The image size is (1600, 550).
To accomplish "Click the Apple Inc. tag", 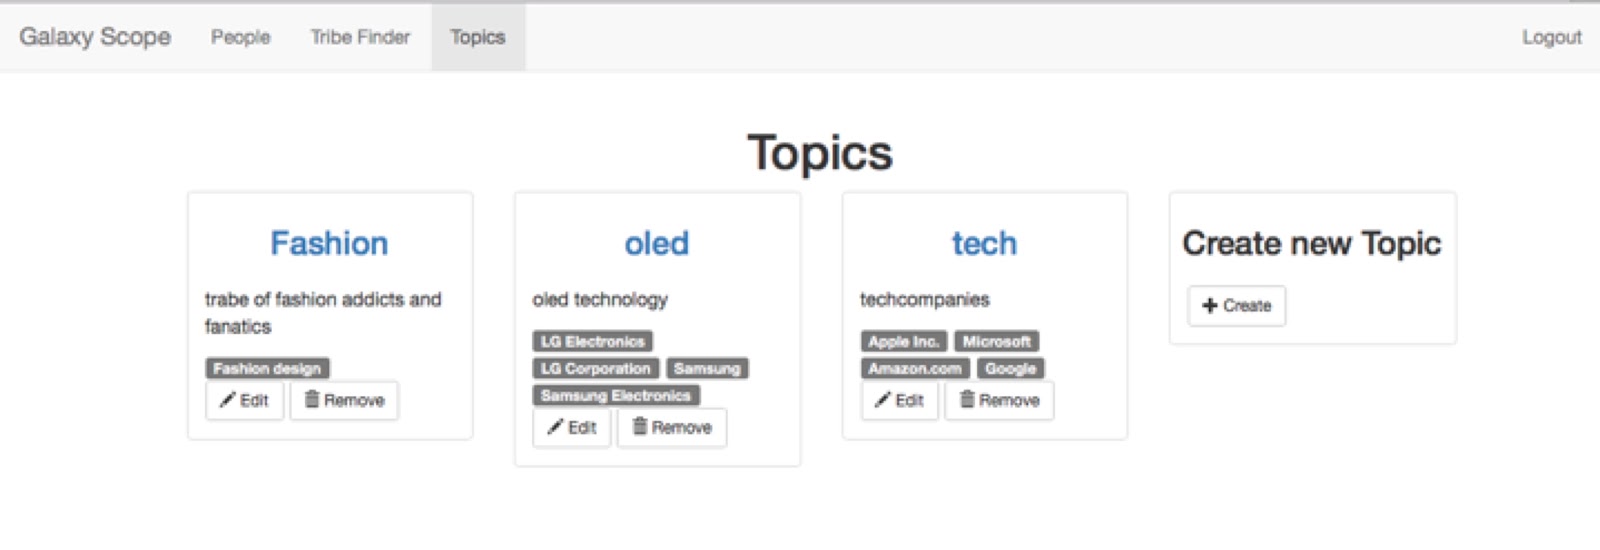I will point(903,341).
